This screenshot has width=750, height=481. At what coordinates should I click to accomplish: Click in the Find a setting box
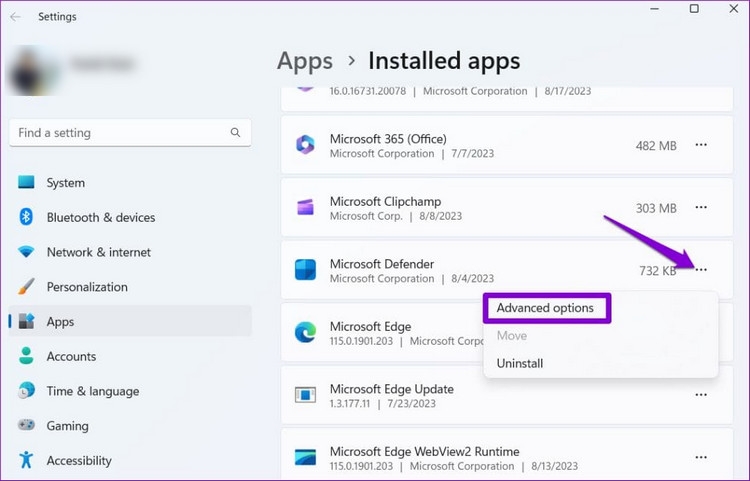(x=130, y=132)
